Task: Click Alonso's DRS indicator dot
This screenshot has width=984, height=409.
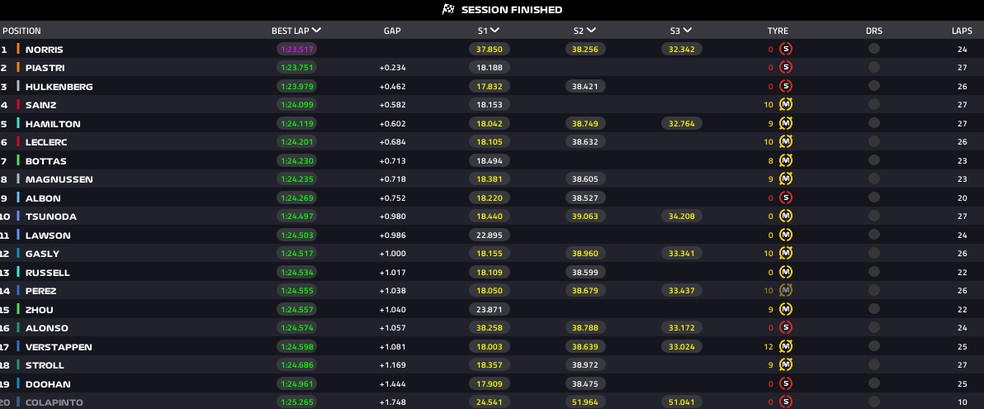Action: 874,327
